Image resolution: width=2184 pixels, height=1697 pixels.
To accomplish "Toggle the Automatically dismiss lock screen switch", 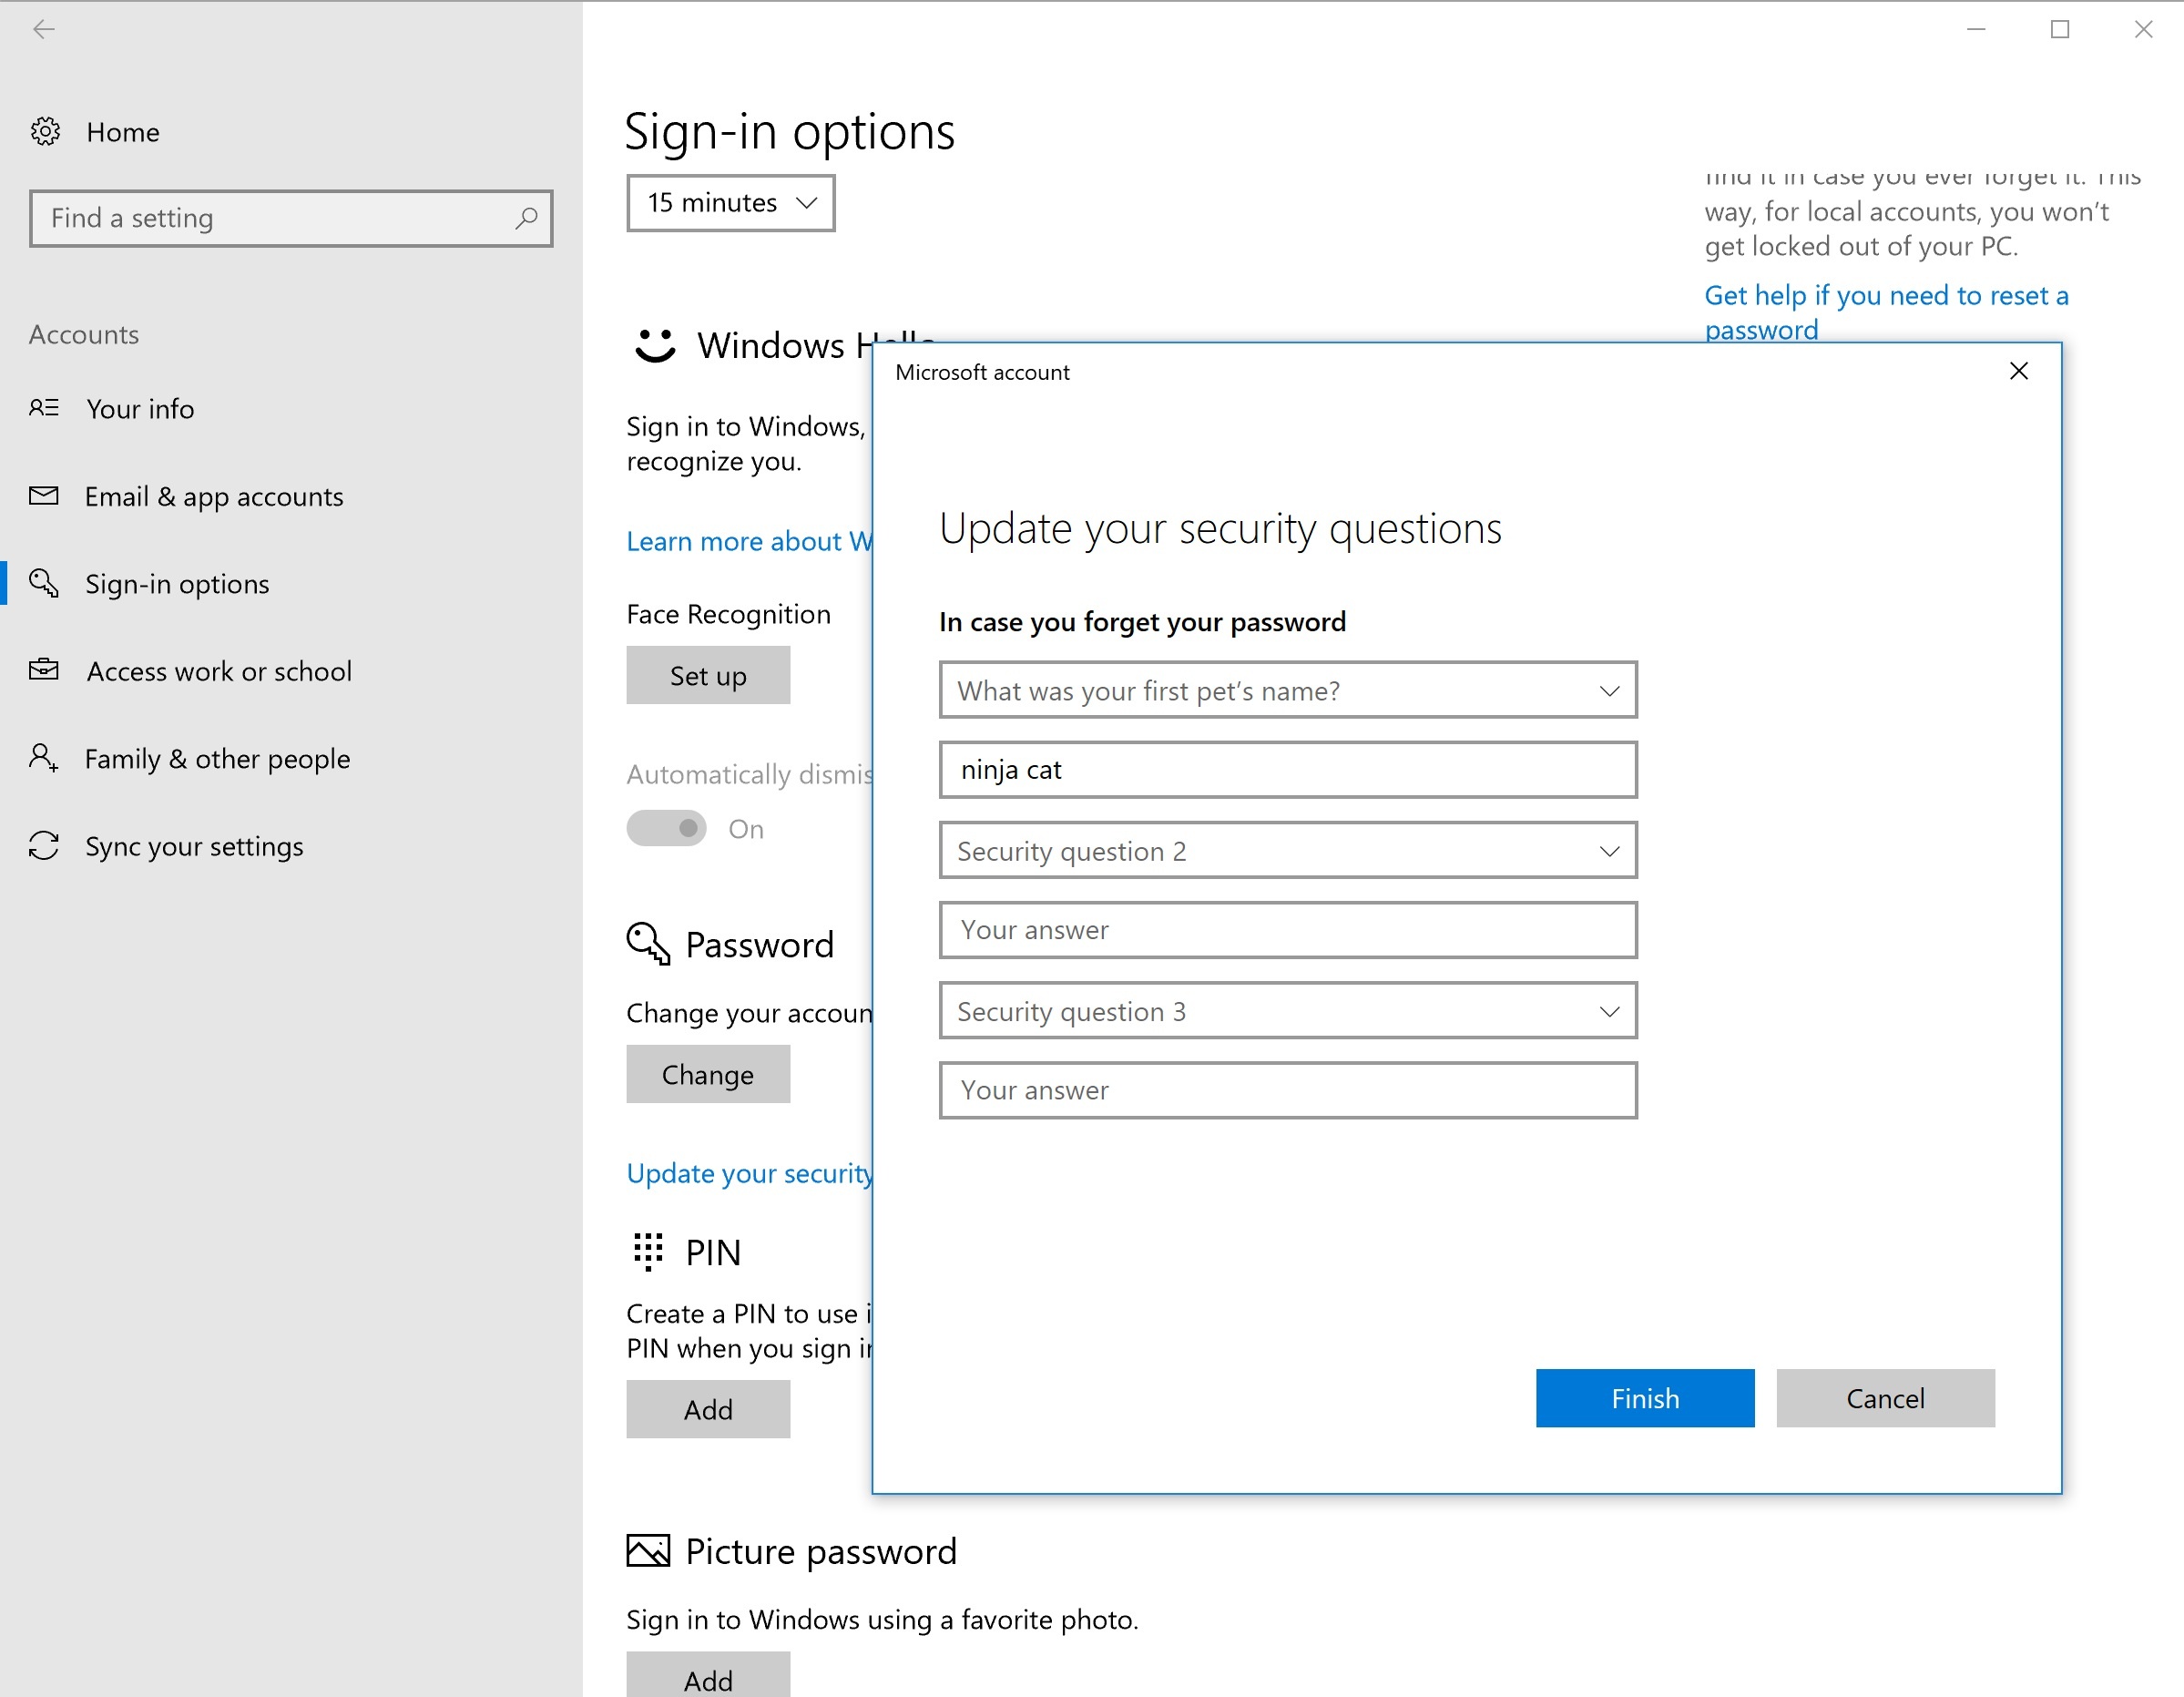I will point(666,828).
